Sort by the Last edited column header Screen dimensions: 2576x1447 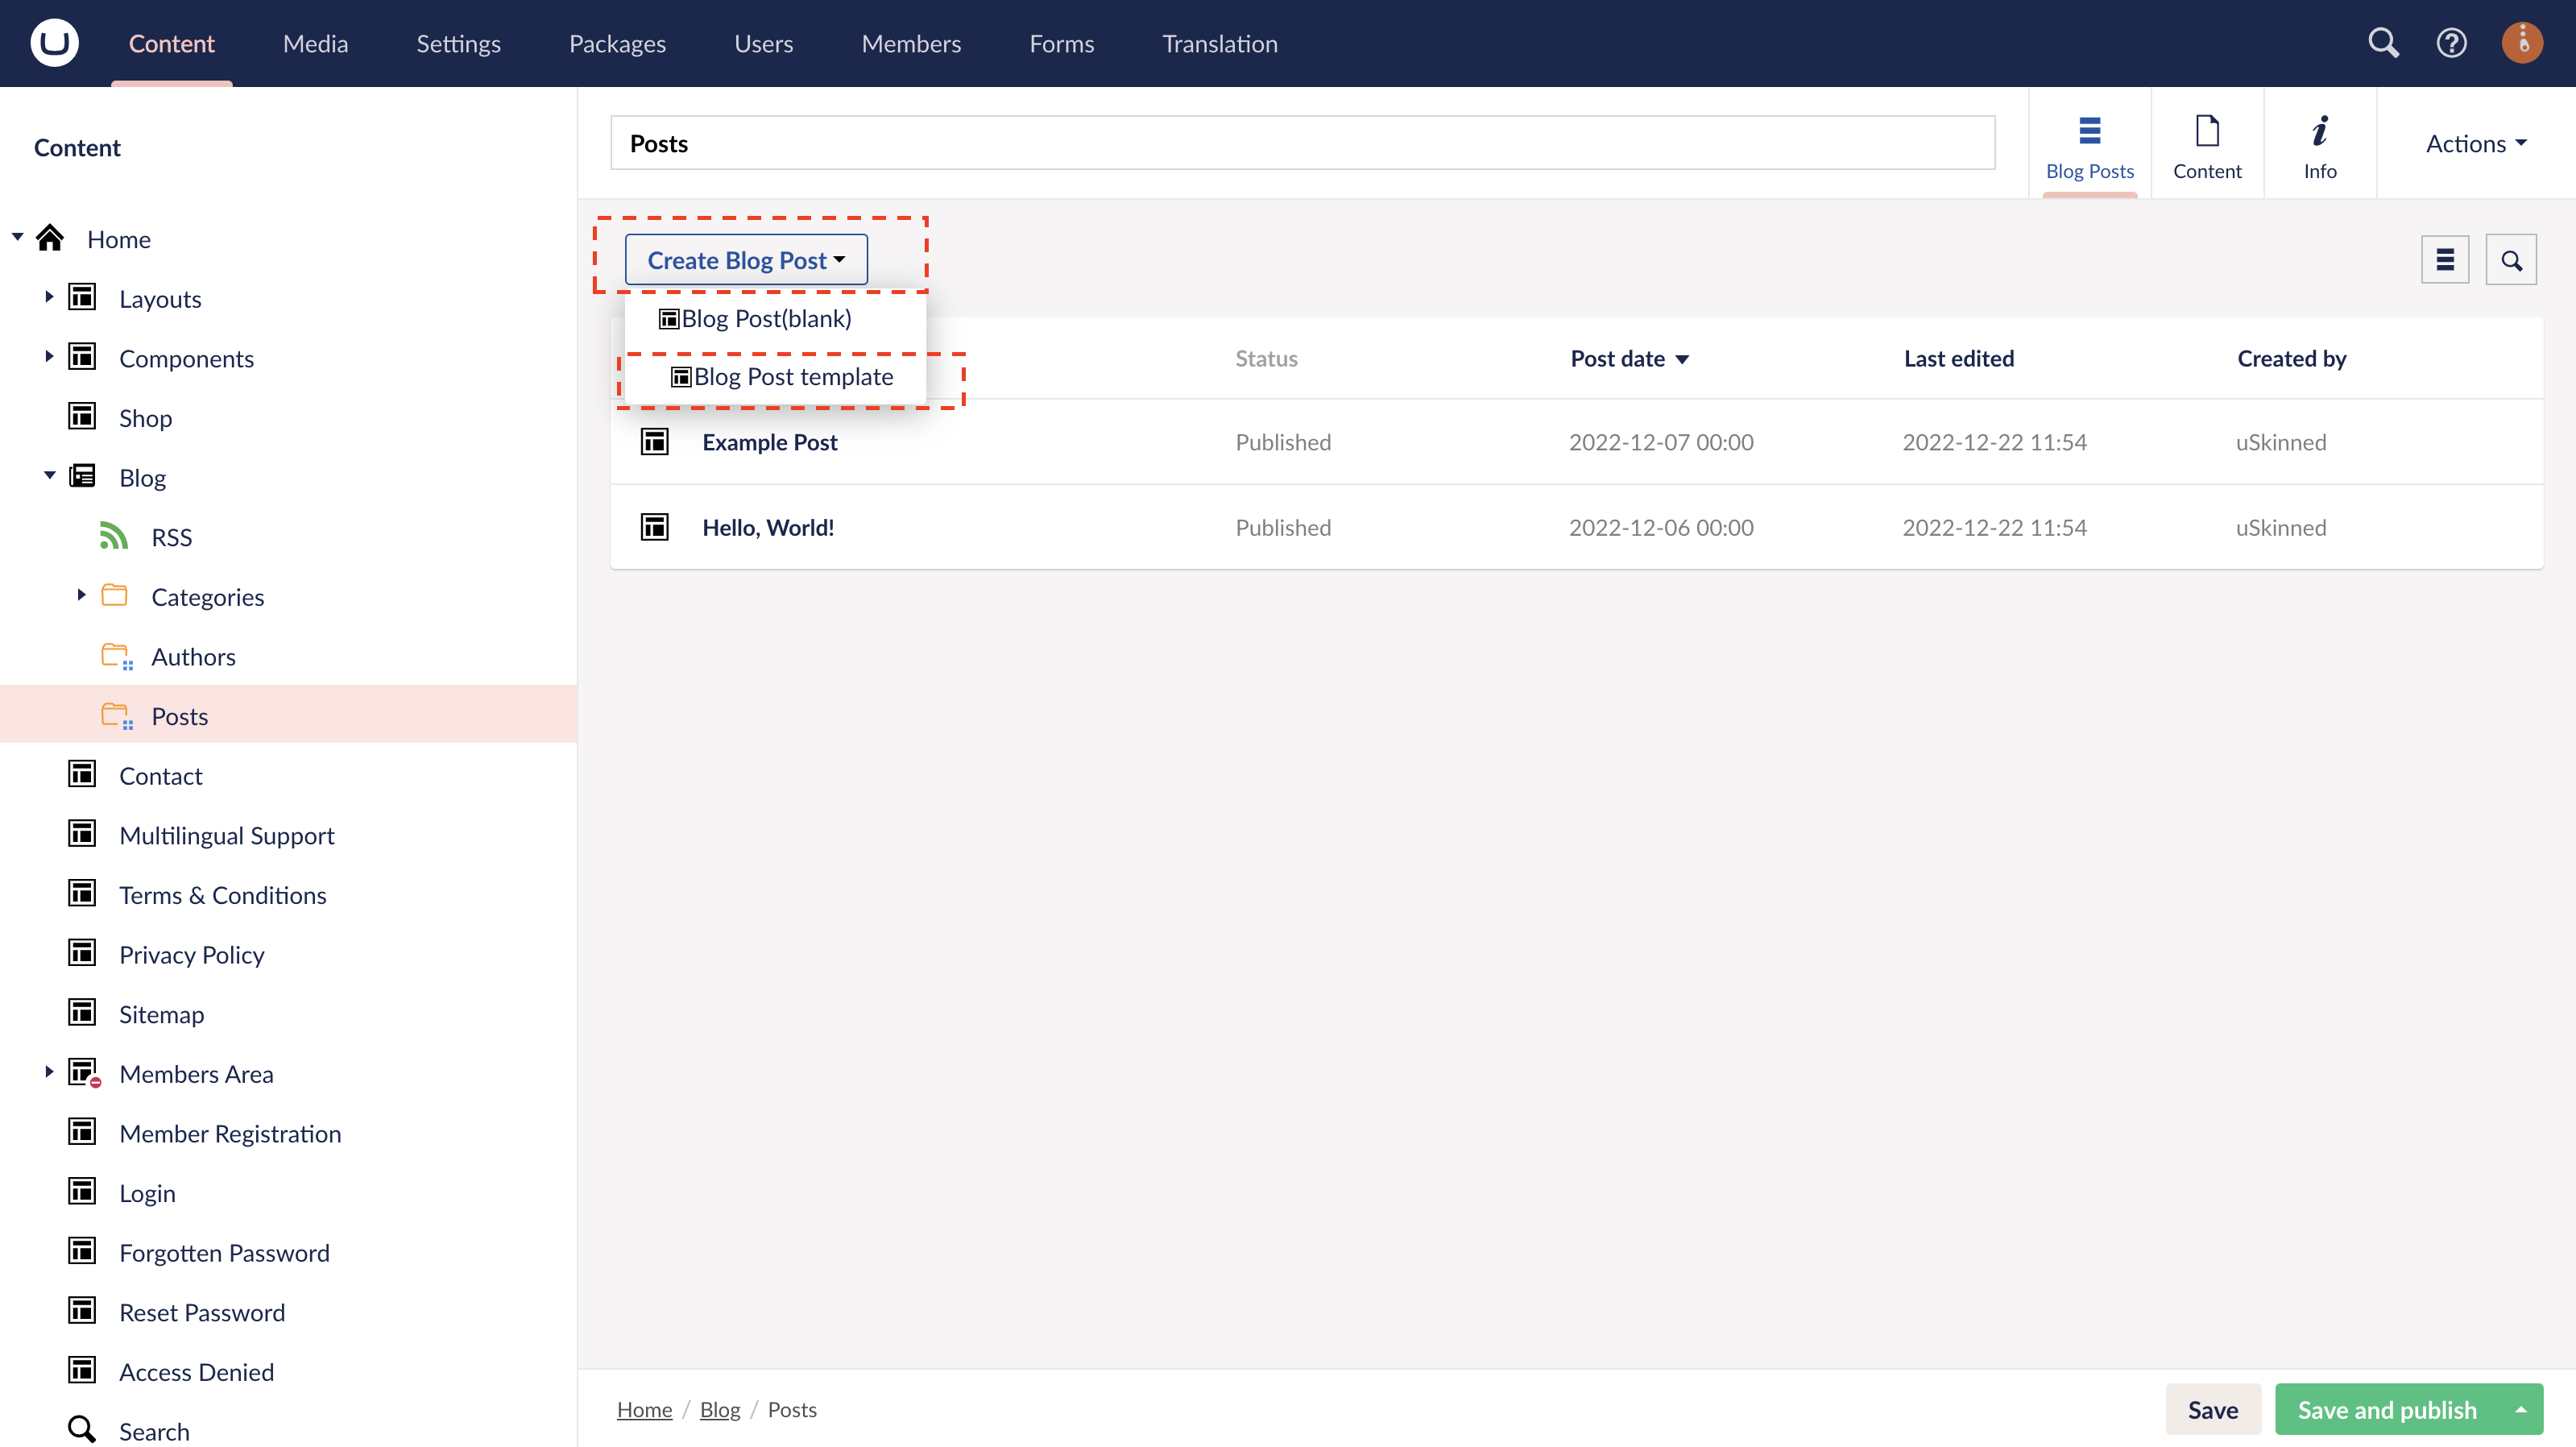1958,359
